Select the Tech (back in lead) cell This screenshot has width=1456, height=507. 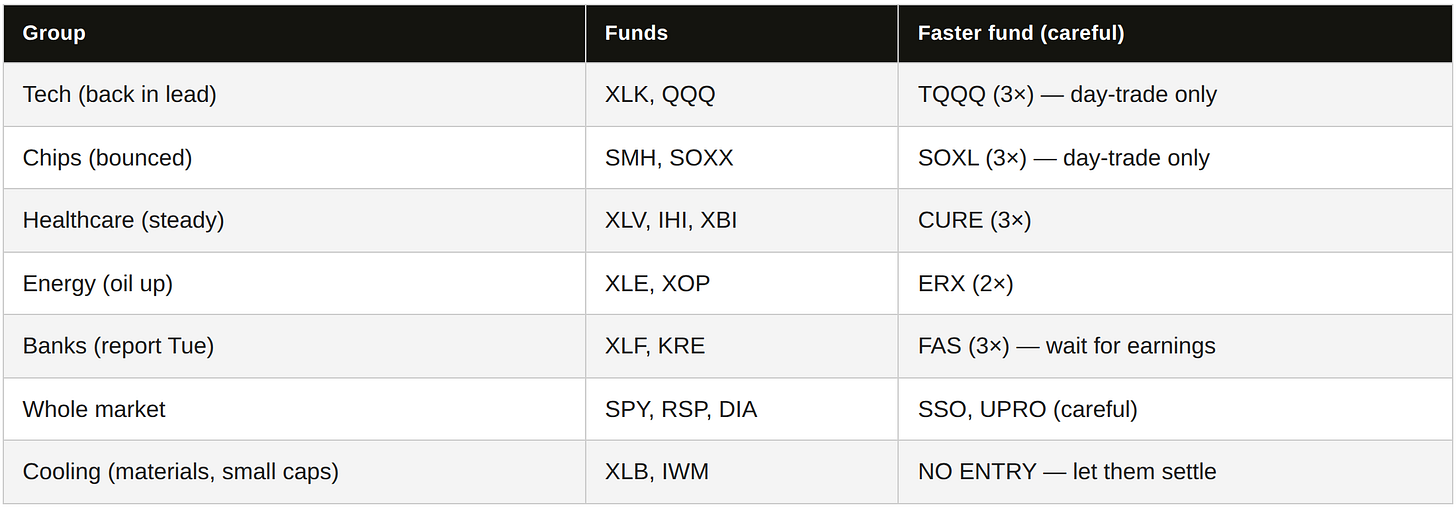coord(295,95)
